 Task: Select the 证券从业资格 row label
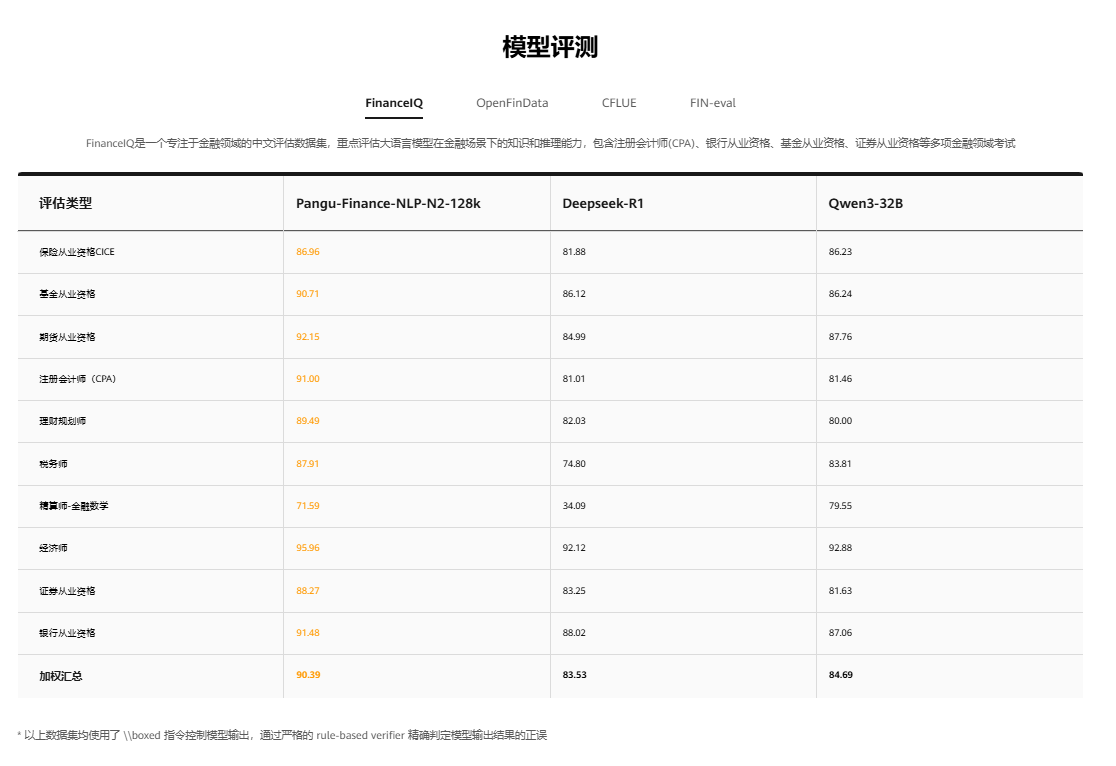(x=67, y=591)
